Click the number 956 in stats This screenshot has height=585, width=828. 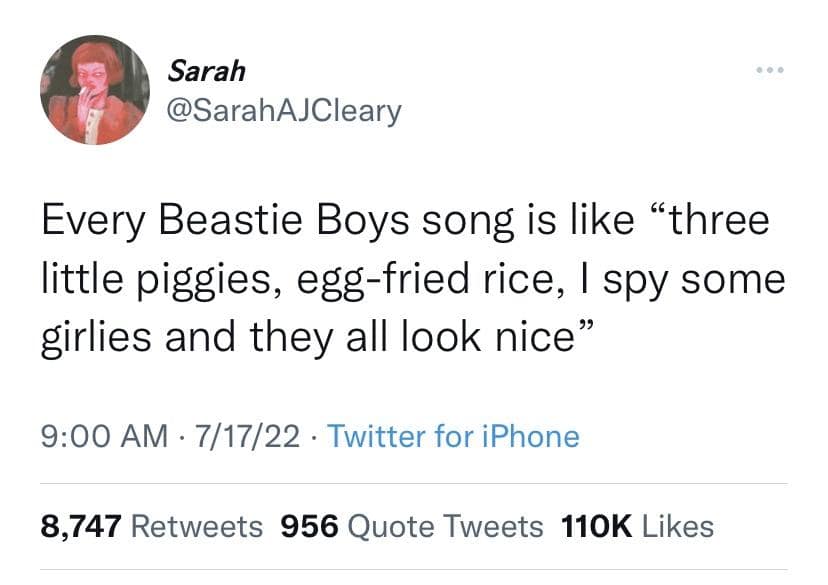[311, 526]
